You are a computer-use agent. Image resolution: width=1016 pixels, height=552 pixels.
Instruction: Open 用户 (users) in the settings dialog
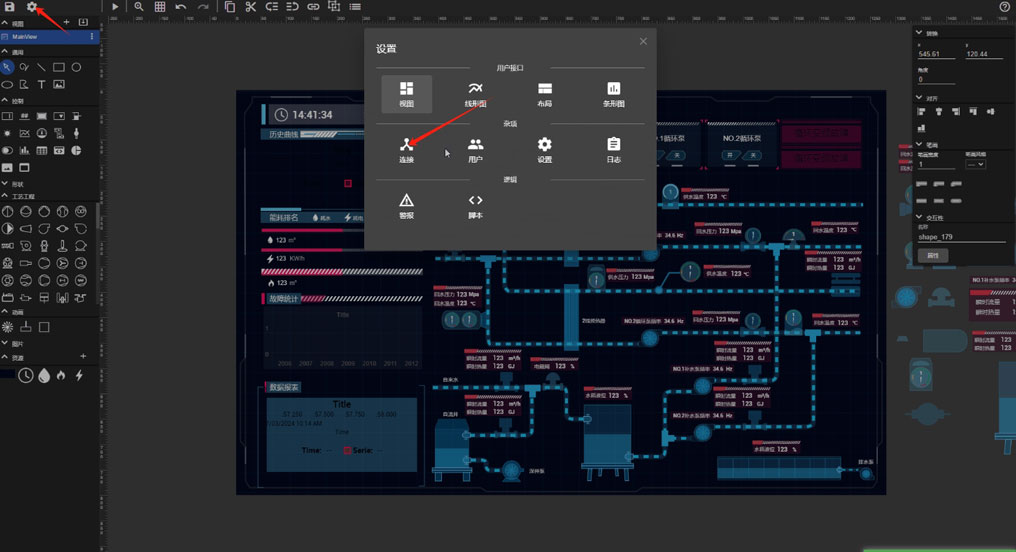click(x=475, y=150)
